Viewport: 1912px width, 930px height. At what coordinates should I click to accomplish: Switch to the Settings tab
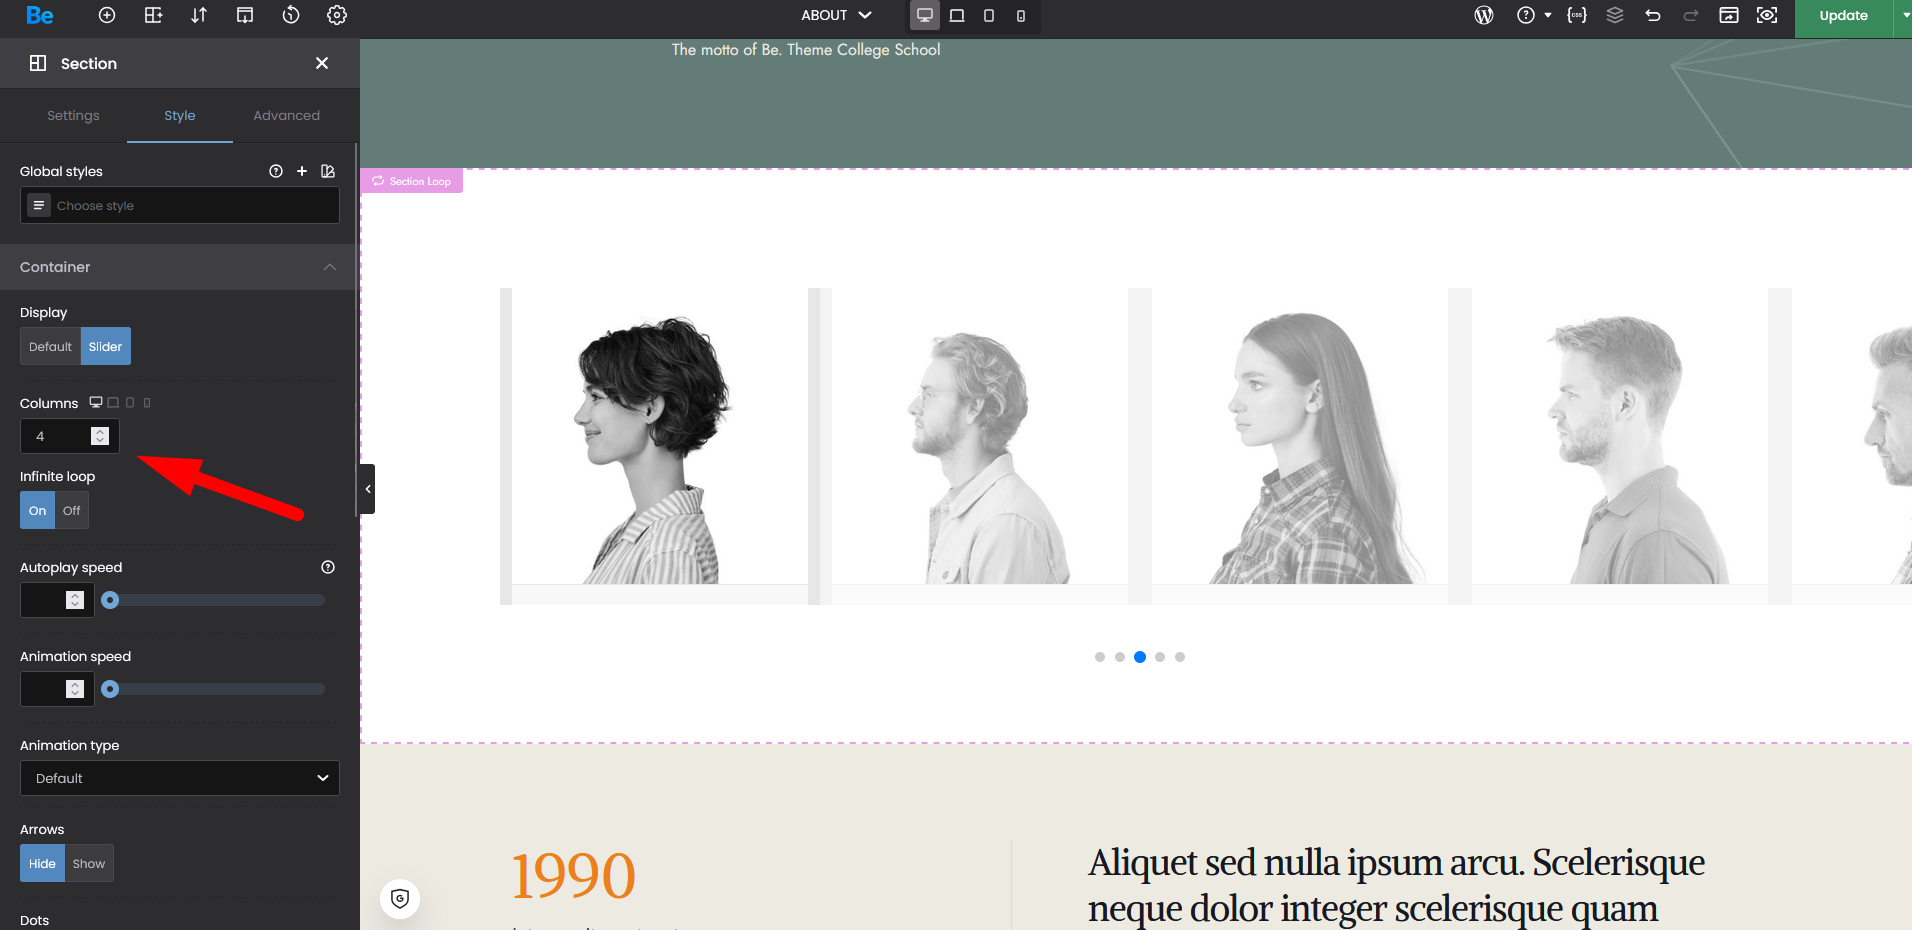tap(73, 116)
